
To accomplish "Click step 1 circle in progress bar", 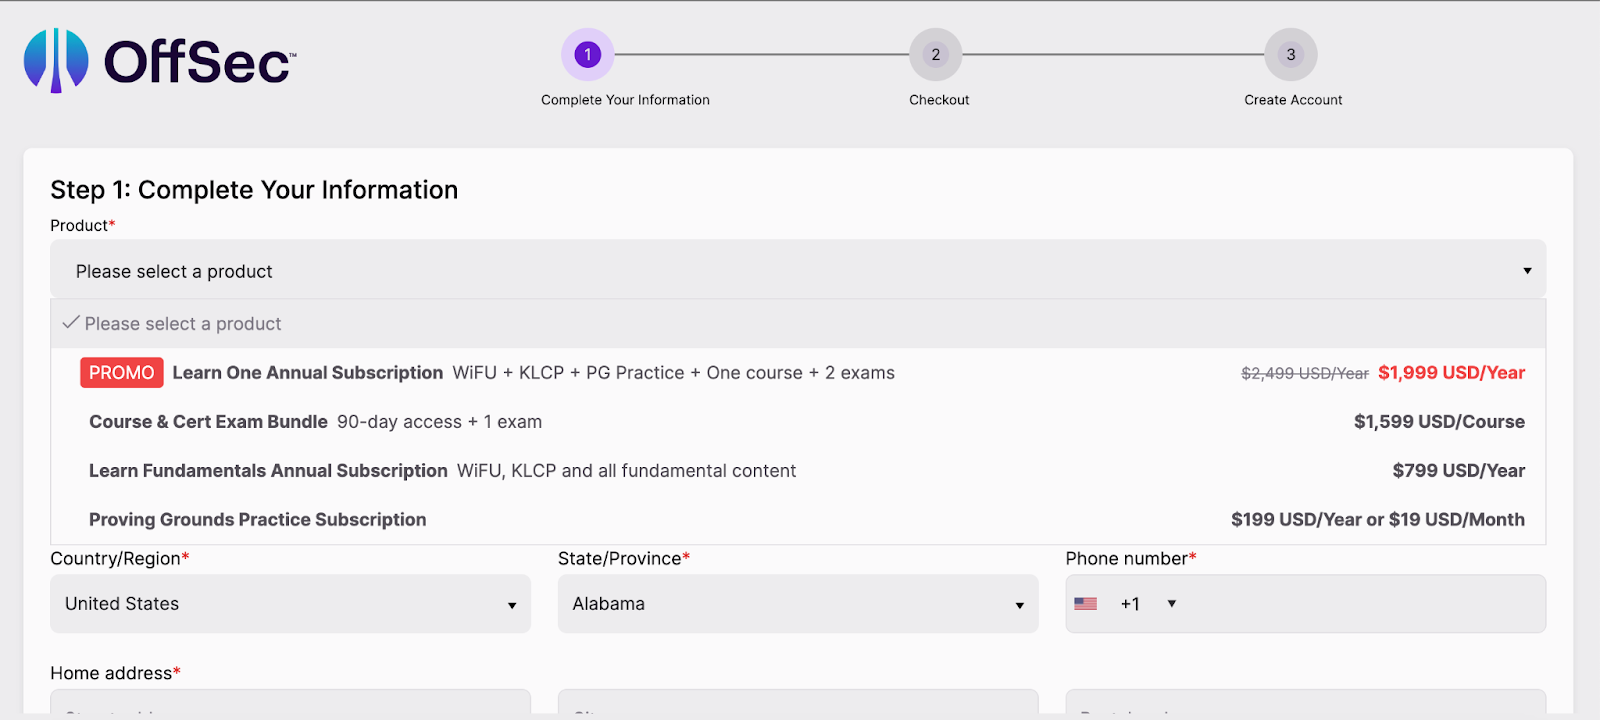I will [587, 54].
